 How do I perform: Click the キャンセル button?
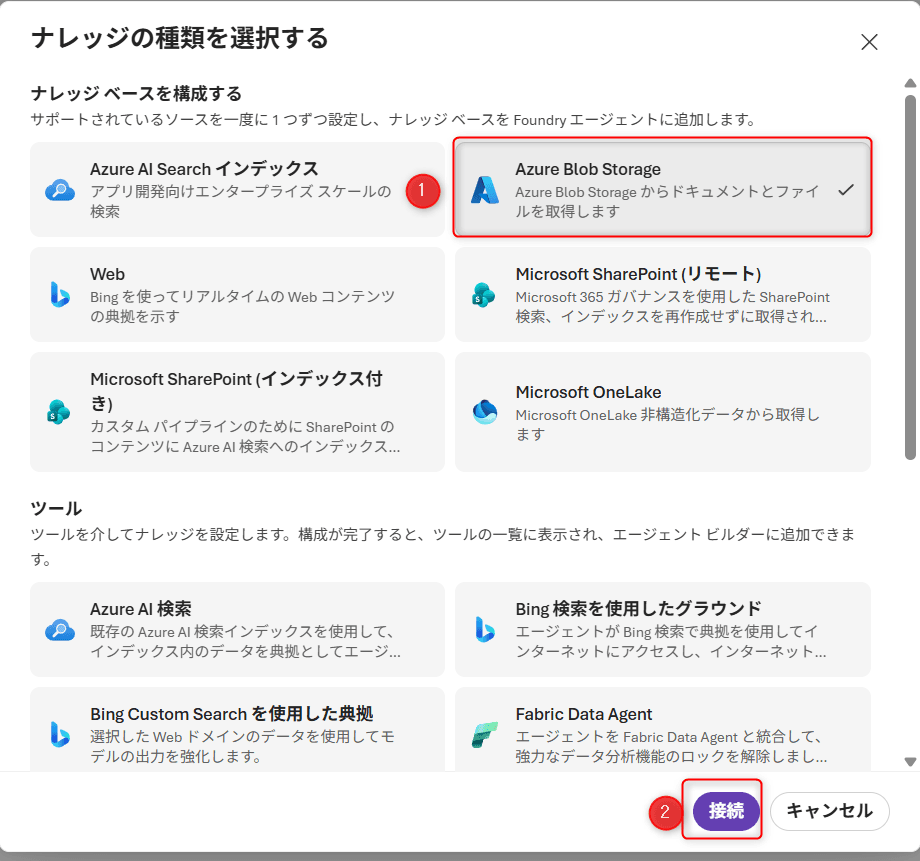829,811
